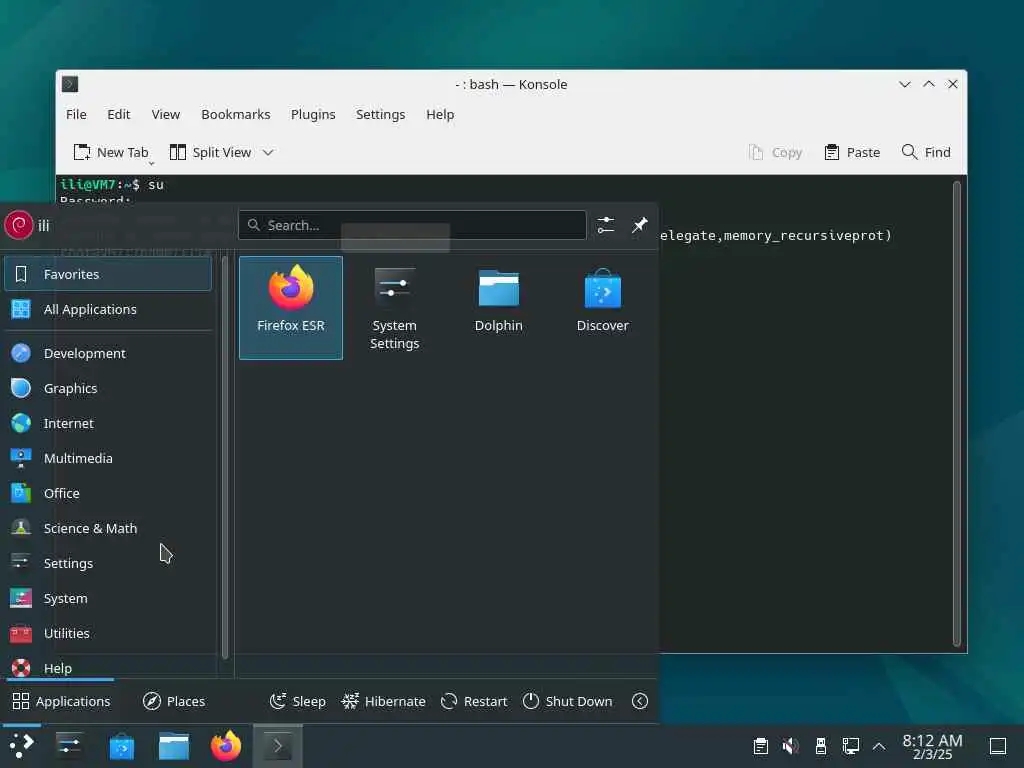Open the Office category
The height and width of the screenshot is (768, 1024).
click(x=108, y=494)
